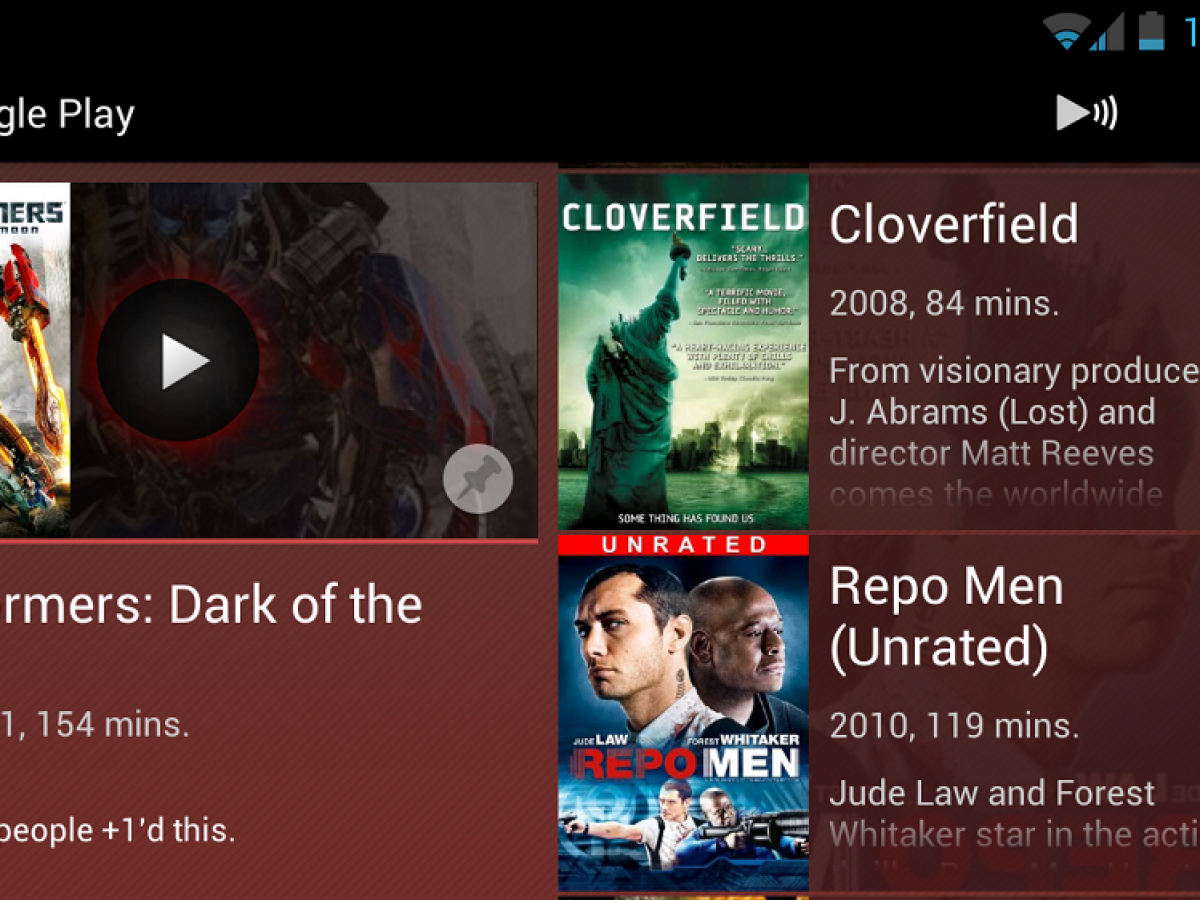Play the Transformers movie trailer
The height and width of the screenshot is (900, 1200).
pyautogui.click(x=179, y=360)
